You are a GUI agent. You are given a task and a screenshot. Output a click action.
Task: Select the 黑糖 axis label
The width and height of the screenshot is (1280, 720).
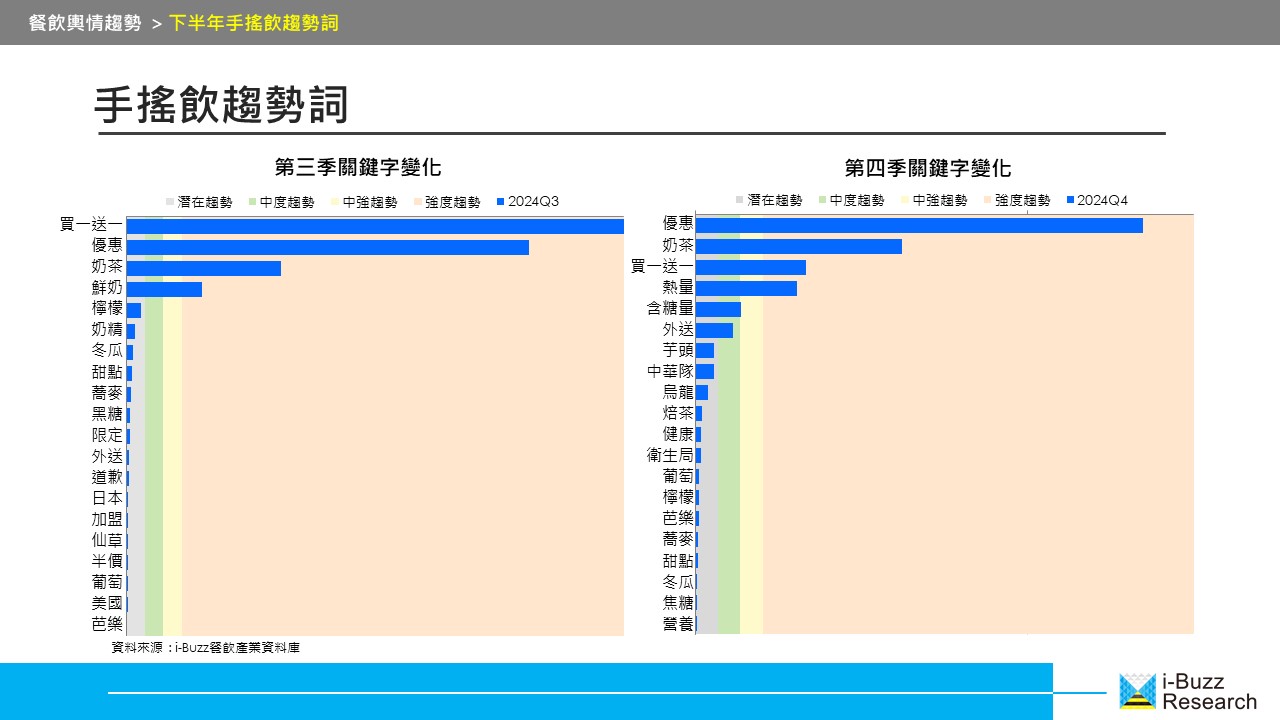click(x=107, y=414)
